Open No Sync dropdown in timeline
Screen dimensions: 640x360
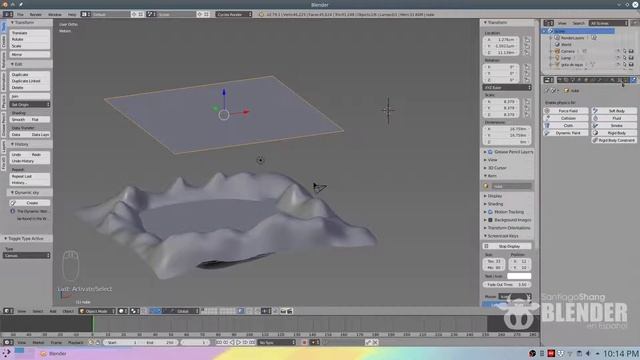tap(276, 342)
